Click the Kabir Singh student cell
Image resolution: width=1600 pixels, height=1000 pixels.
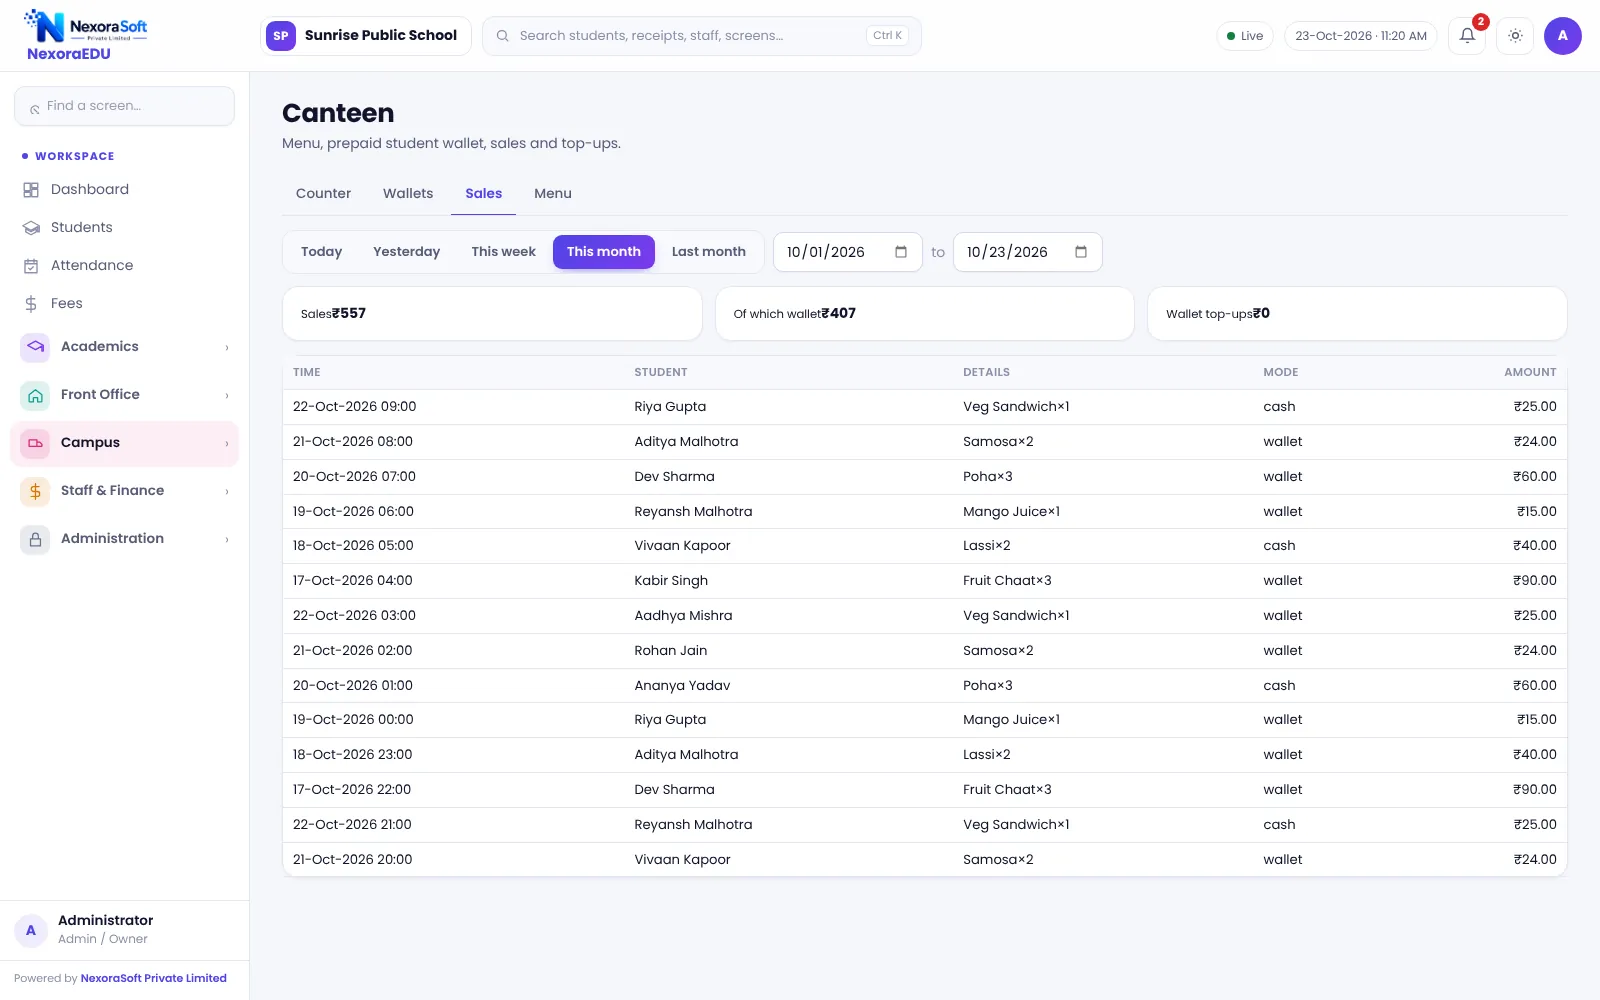tap(671, 581)
